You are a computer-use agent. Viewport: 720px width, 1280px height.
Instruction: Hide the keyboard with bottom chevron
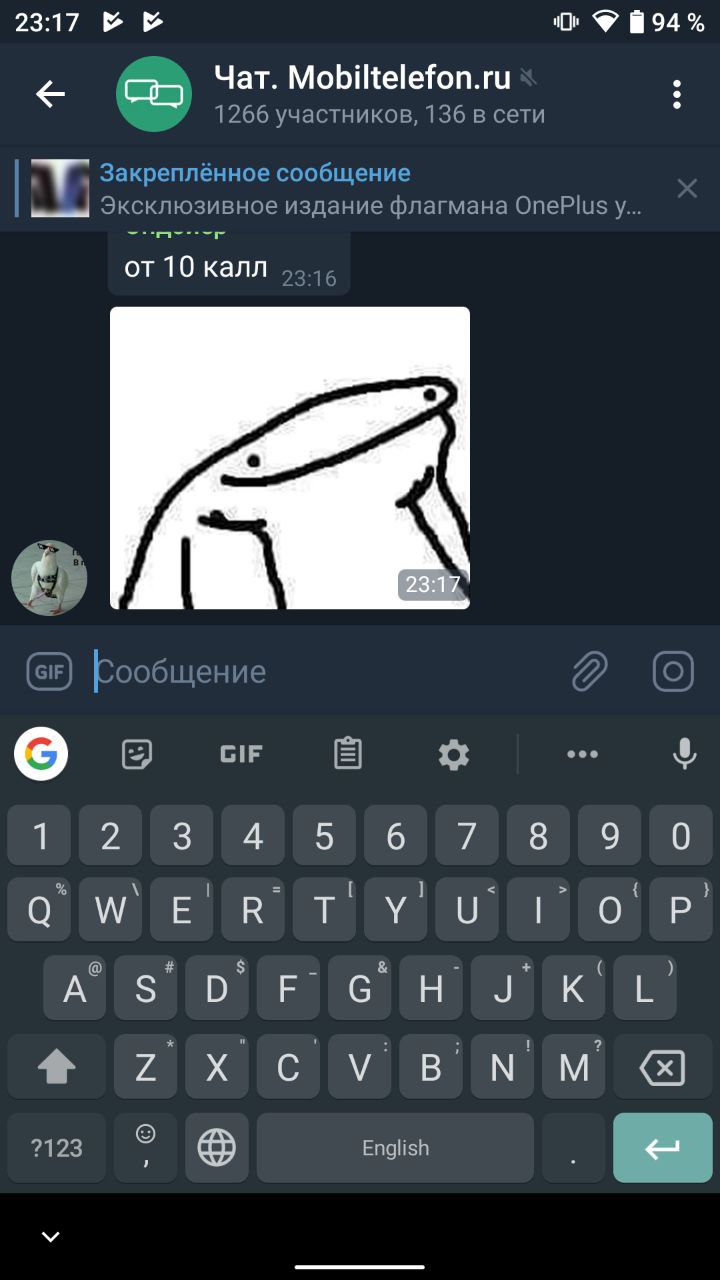point(50,1237)
